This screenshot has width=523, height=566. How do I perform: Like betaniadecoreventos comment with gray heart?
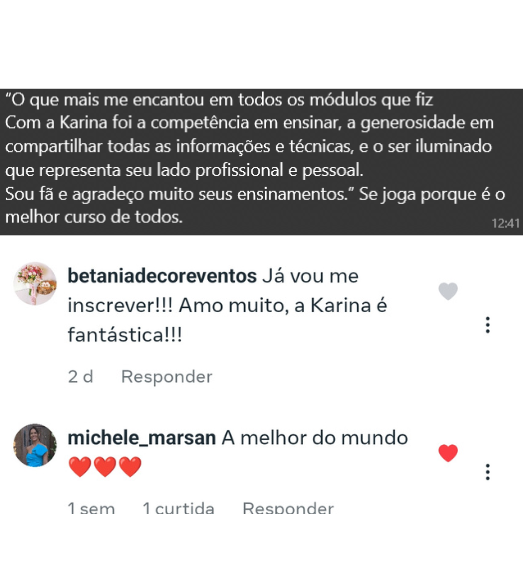point(448,291)
